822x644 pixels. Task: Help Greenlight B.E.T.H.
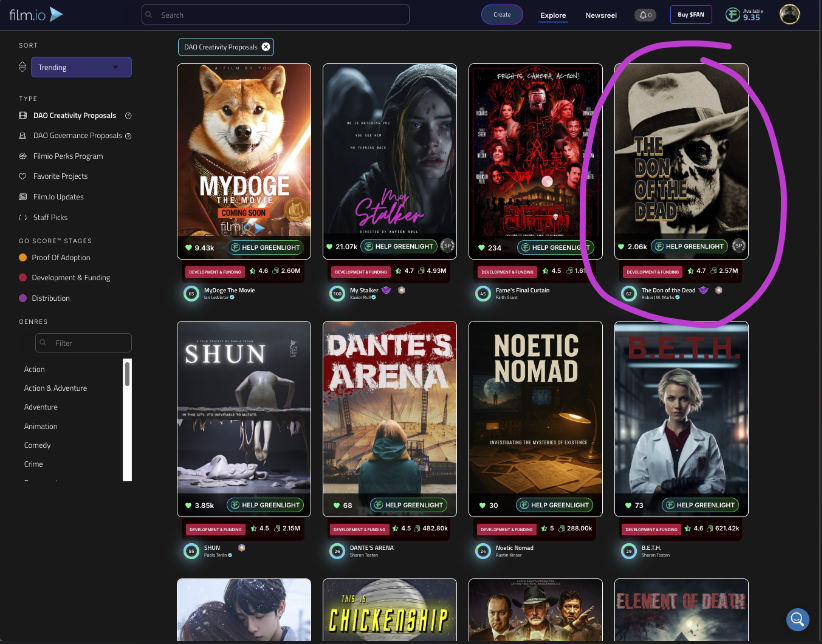(700, 505)
